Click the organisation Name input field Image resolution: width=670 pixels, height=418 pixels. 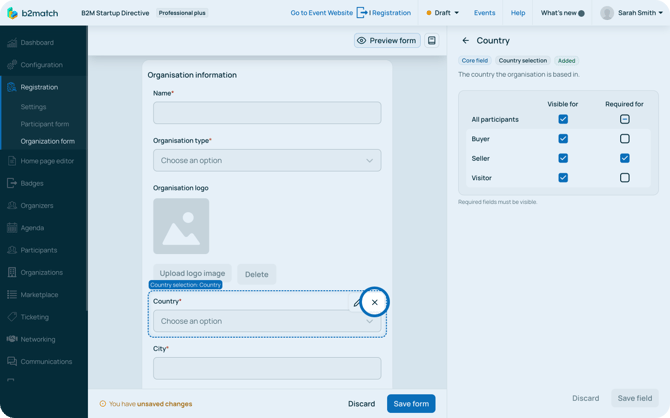point(267,113)
